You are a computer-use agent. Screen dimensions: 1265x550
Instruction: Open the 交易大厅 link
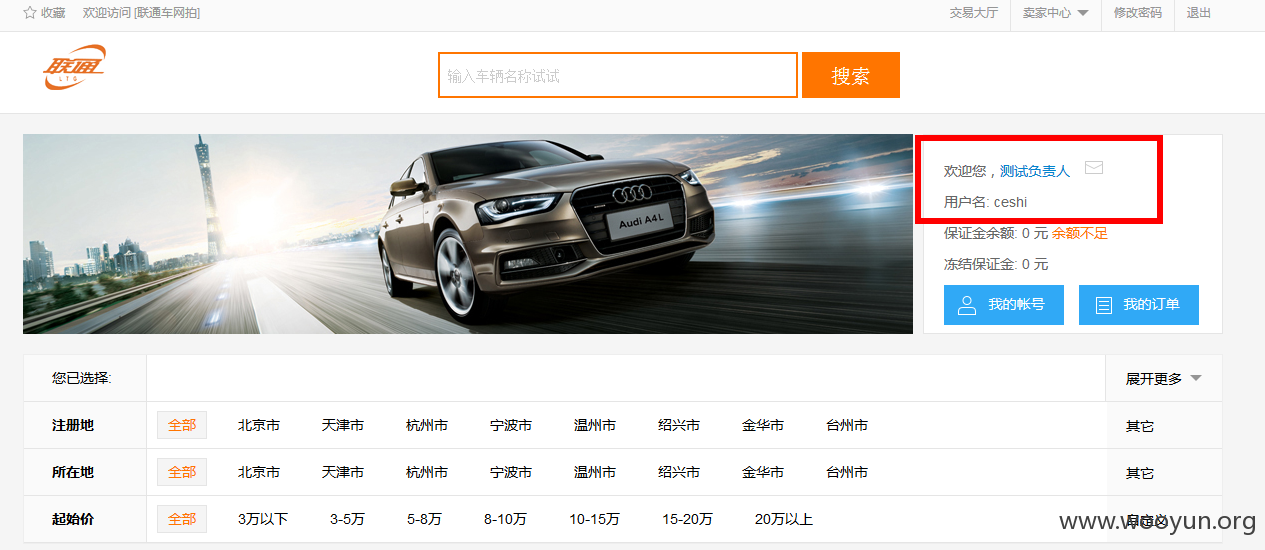tap(974, 13)
